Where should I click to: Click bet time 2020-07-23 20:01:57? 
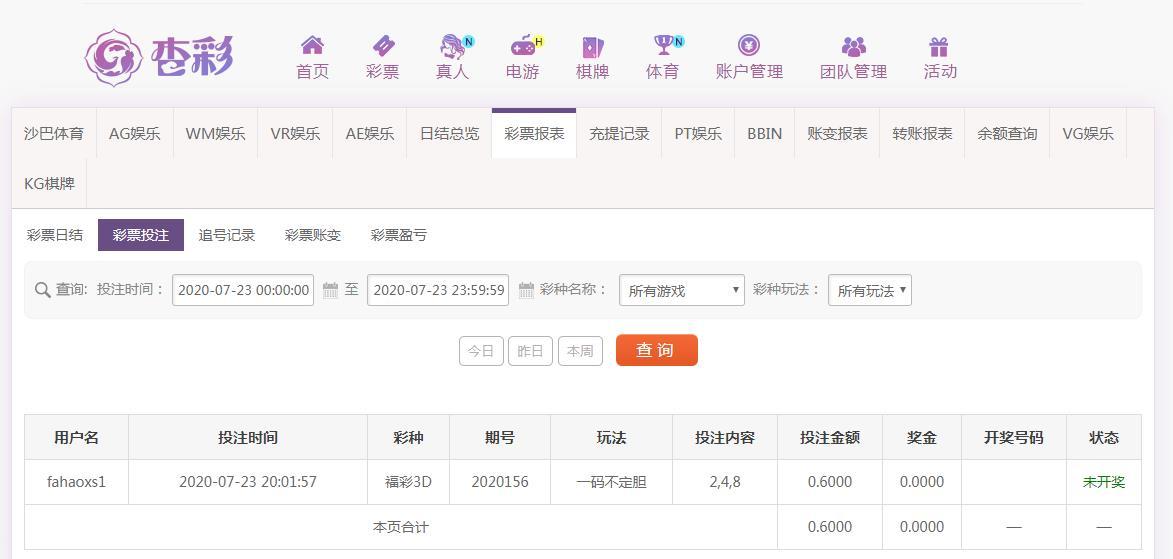coord(248,482)
